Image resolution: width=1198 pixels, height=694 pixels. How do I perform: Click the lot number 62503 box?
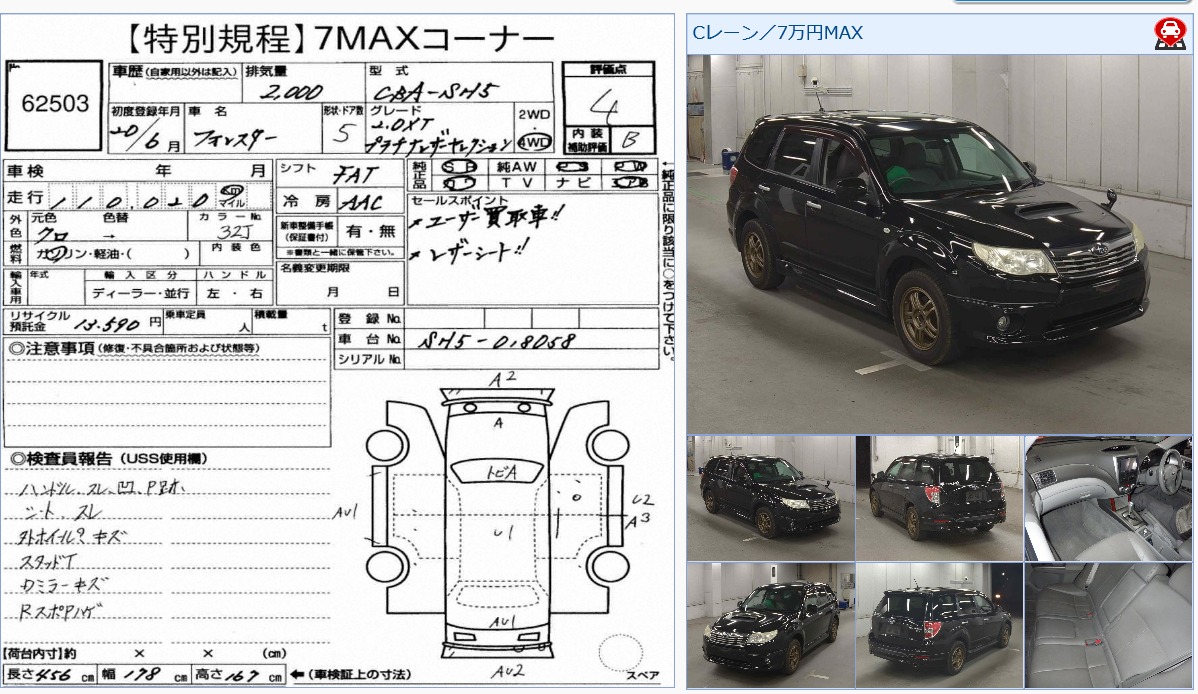click(54, 105)
